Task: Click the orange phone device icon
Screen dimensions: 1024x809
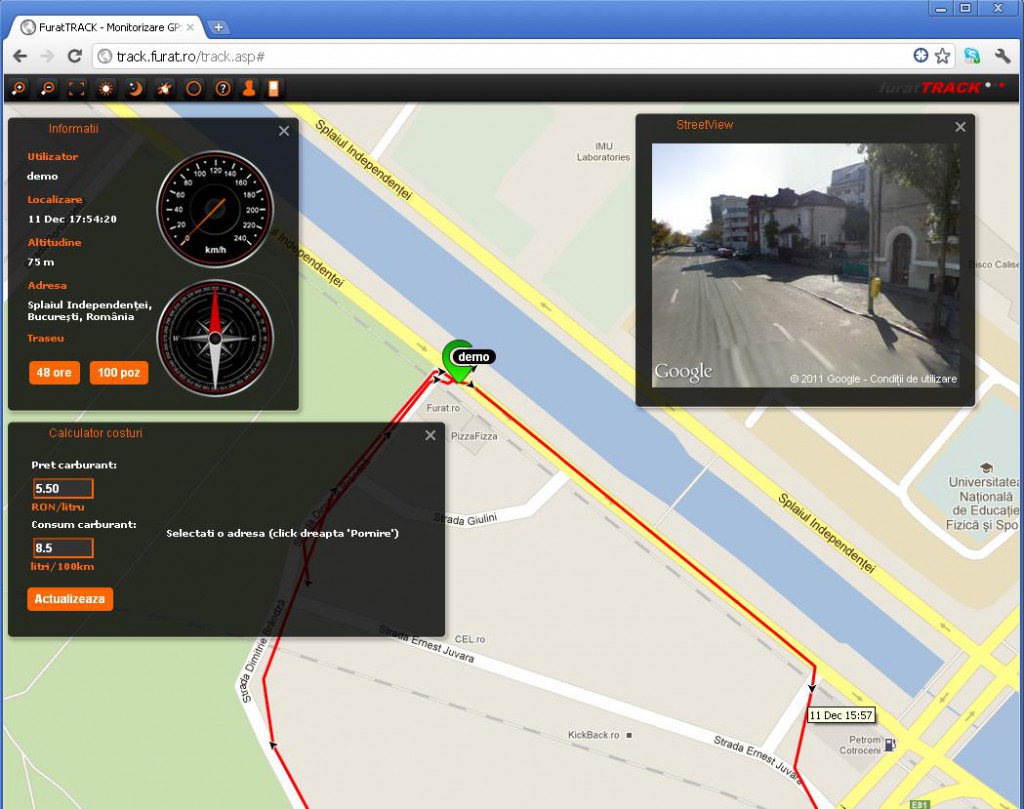Action: point(274,88)
